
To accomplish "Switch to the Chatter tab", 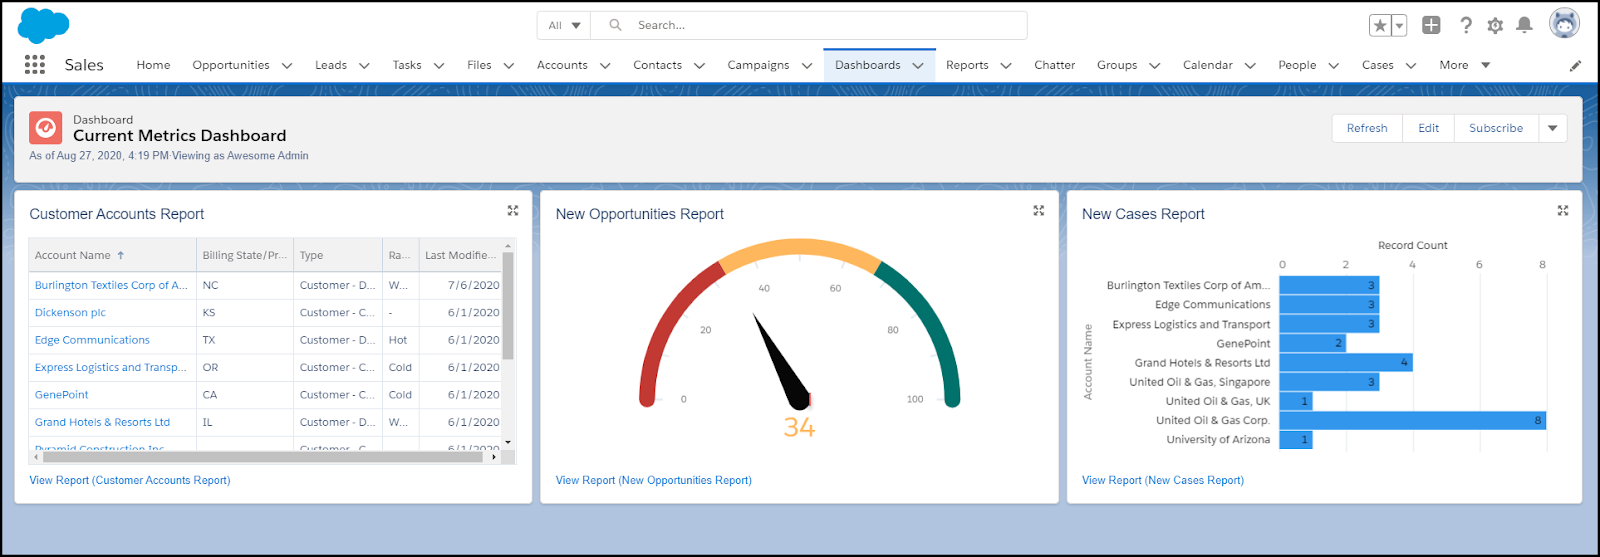I will (1054, 65).
